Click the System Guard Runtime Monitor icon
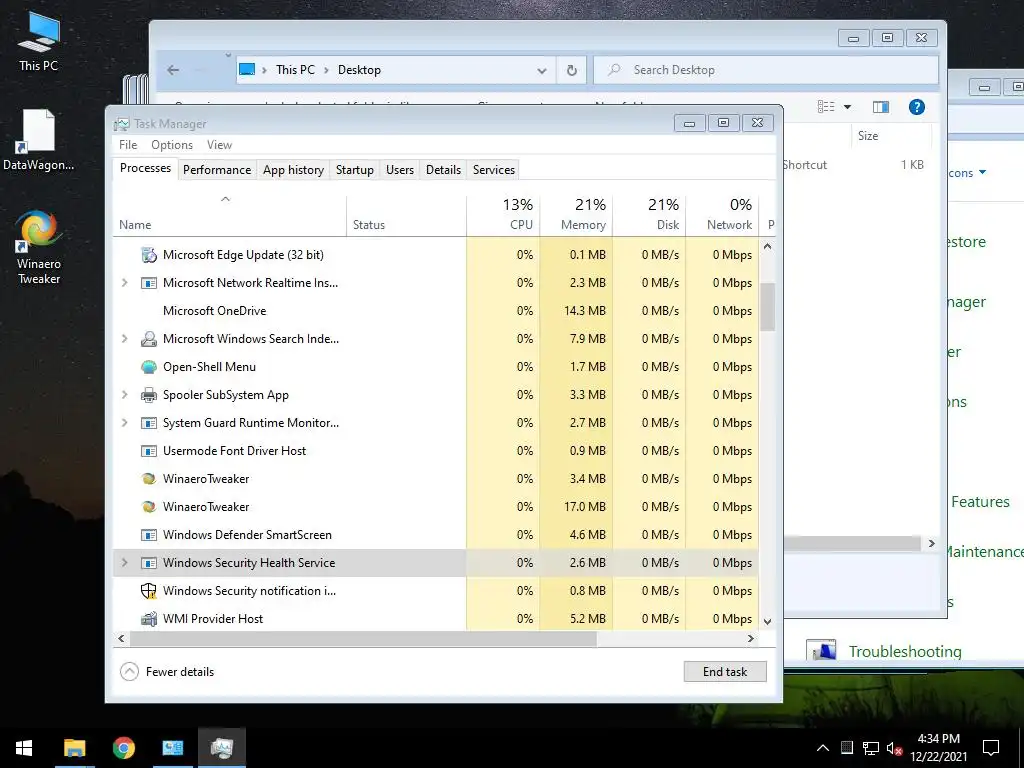 (149, 423)
